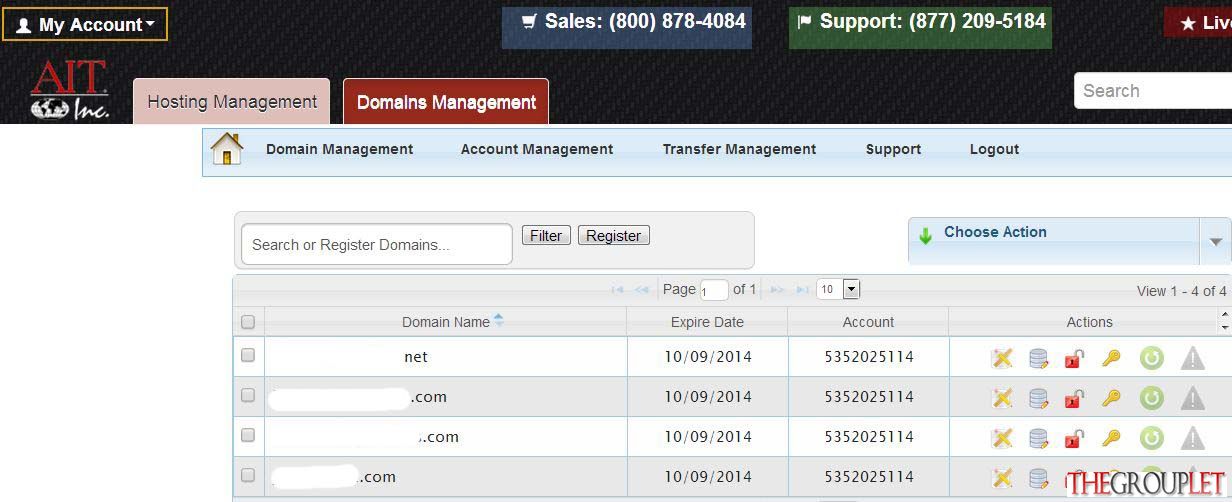Click the green renew icon in the first .com row
This screenshot has width=1232, height=502.
point(1152,398)
